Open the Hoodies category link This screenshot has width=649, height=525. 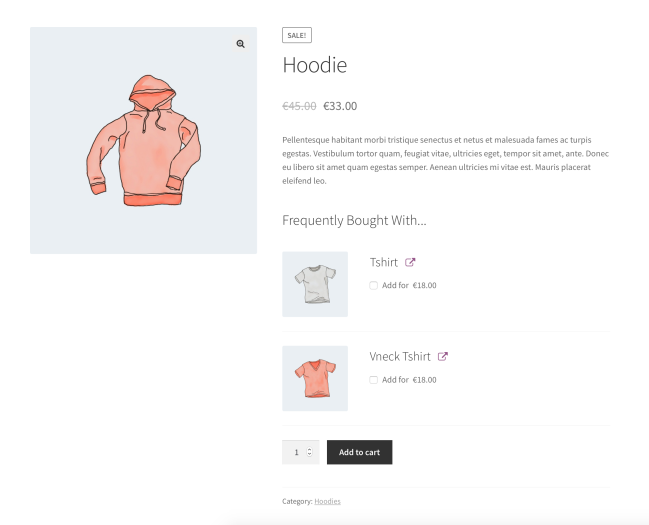point(327,501)
